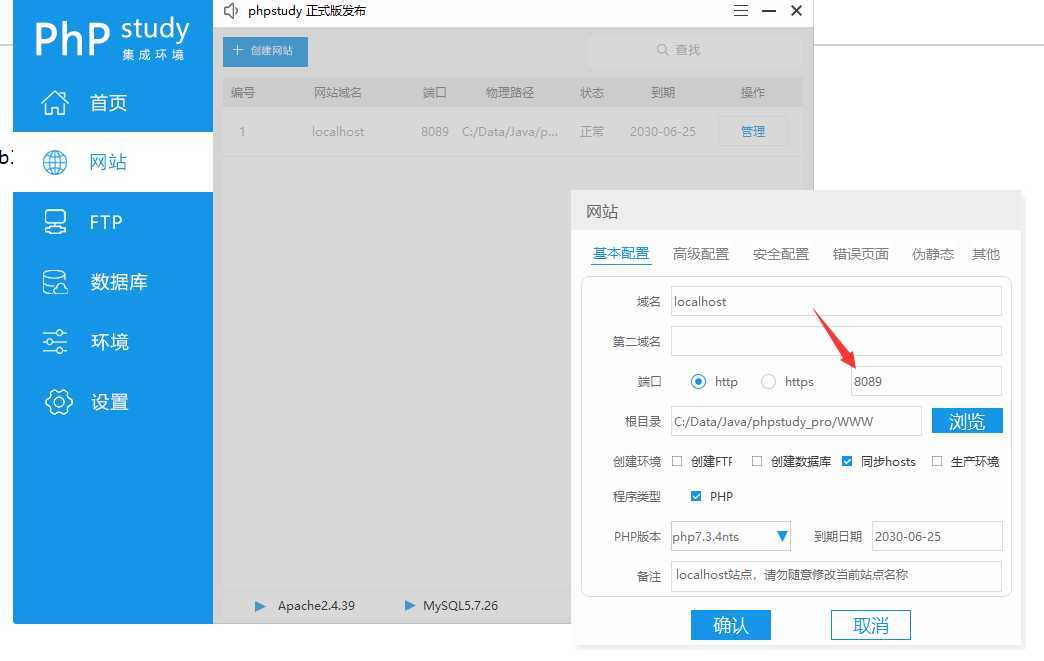Click the 创建网站 create website button
Screen dimensions: 1044x661
click(265, 51)
